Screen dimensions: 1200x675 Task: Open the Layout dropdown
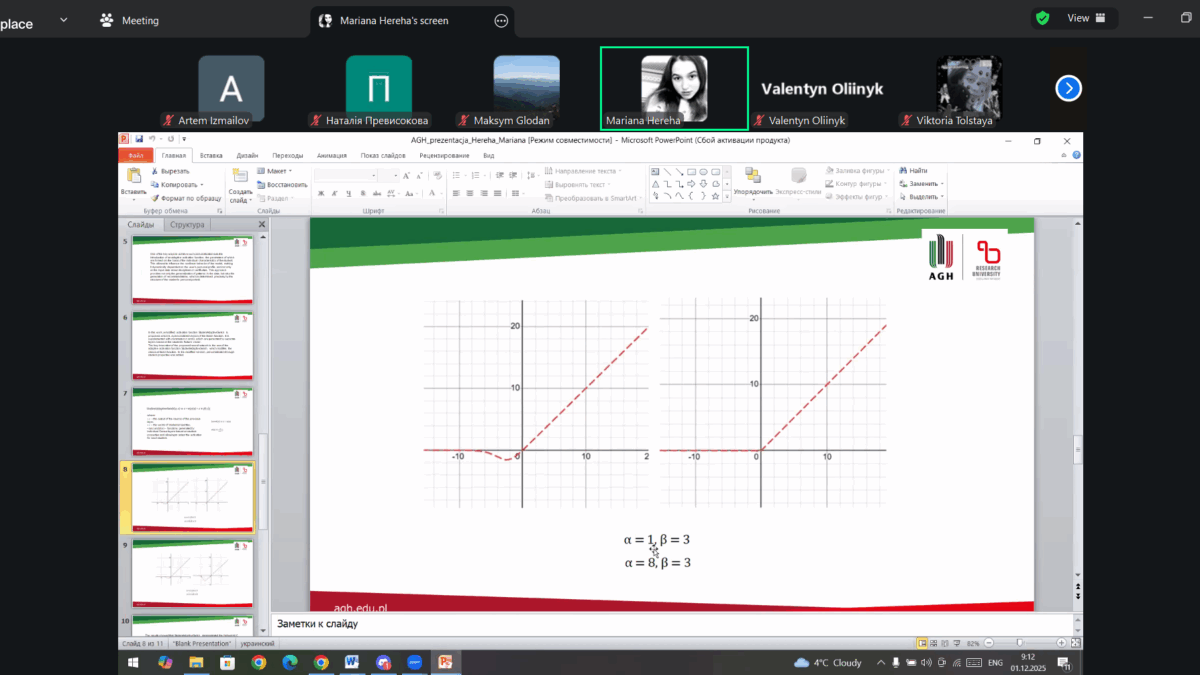pyautogui.click(x=274, y=171)
